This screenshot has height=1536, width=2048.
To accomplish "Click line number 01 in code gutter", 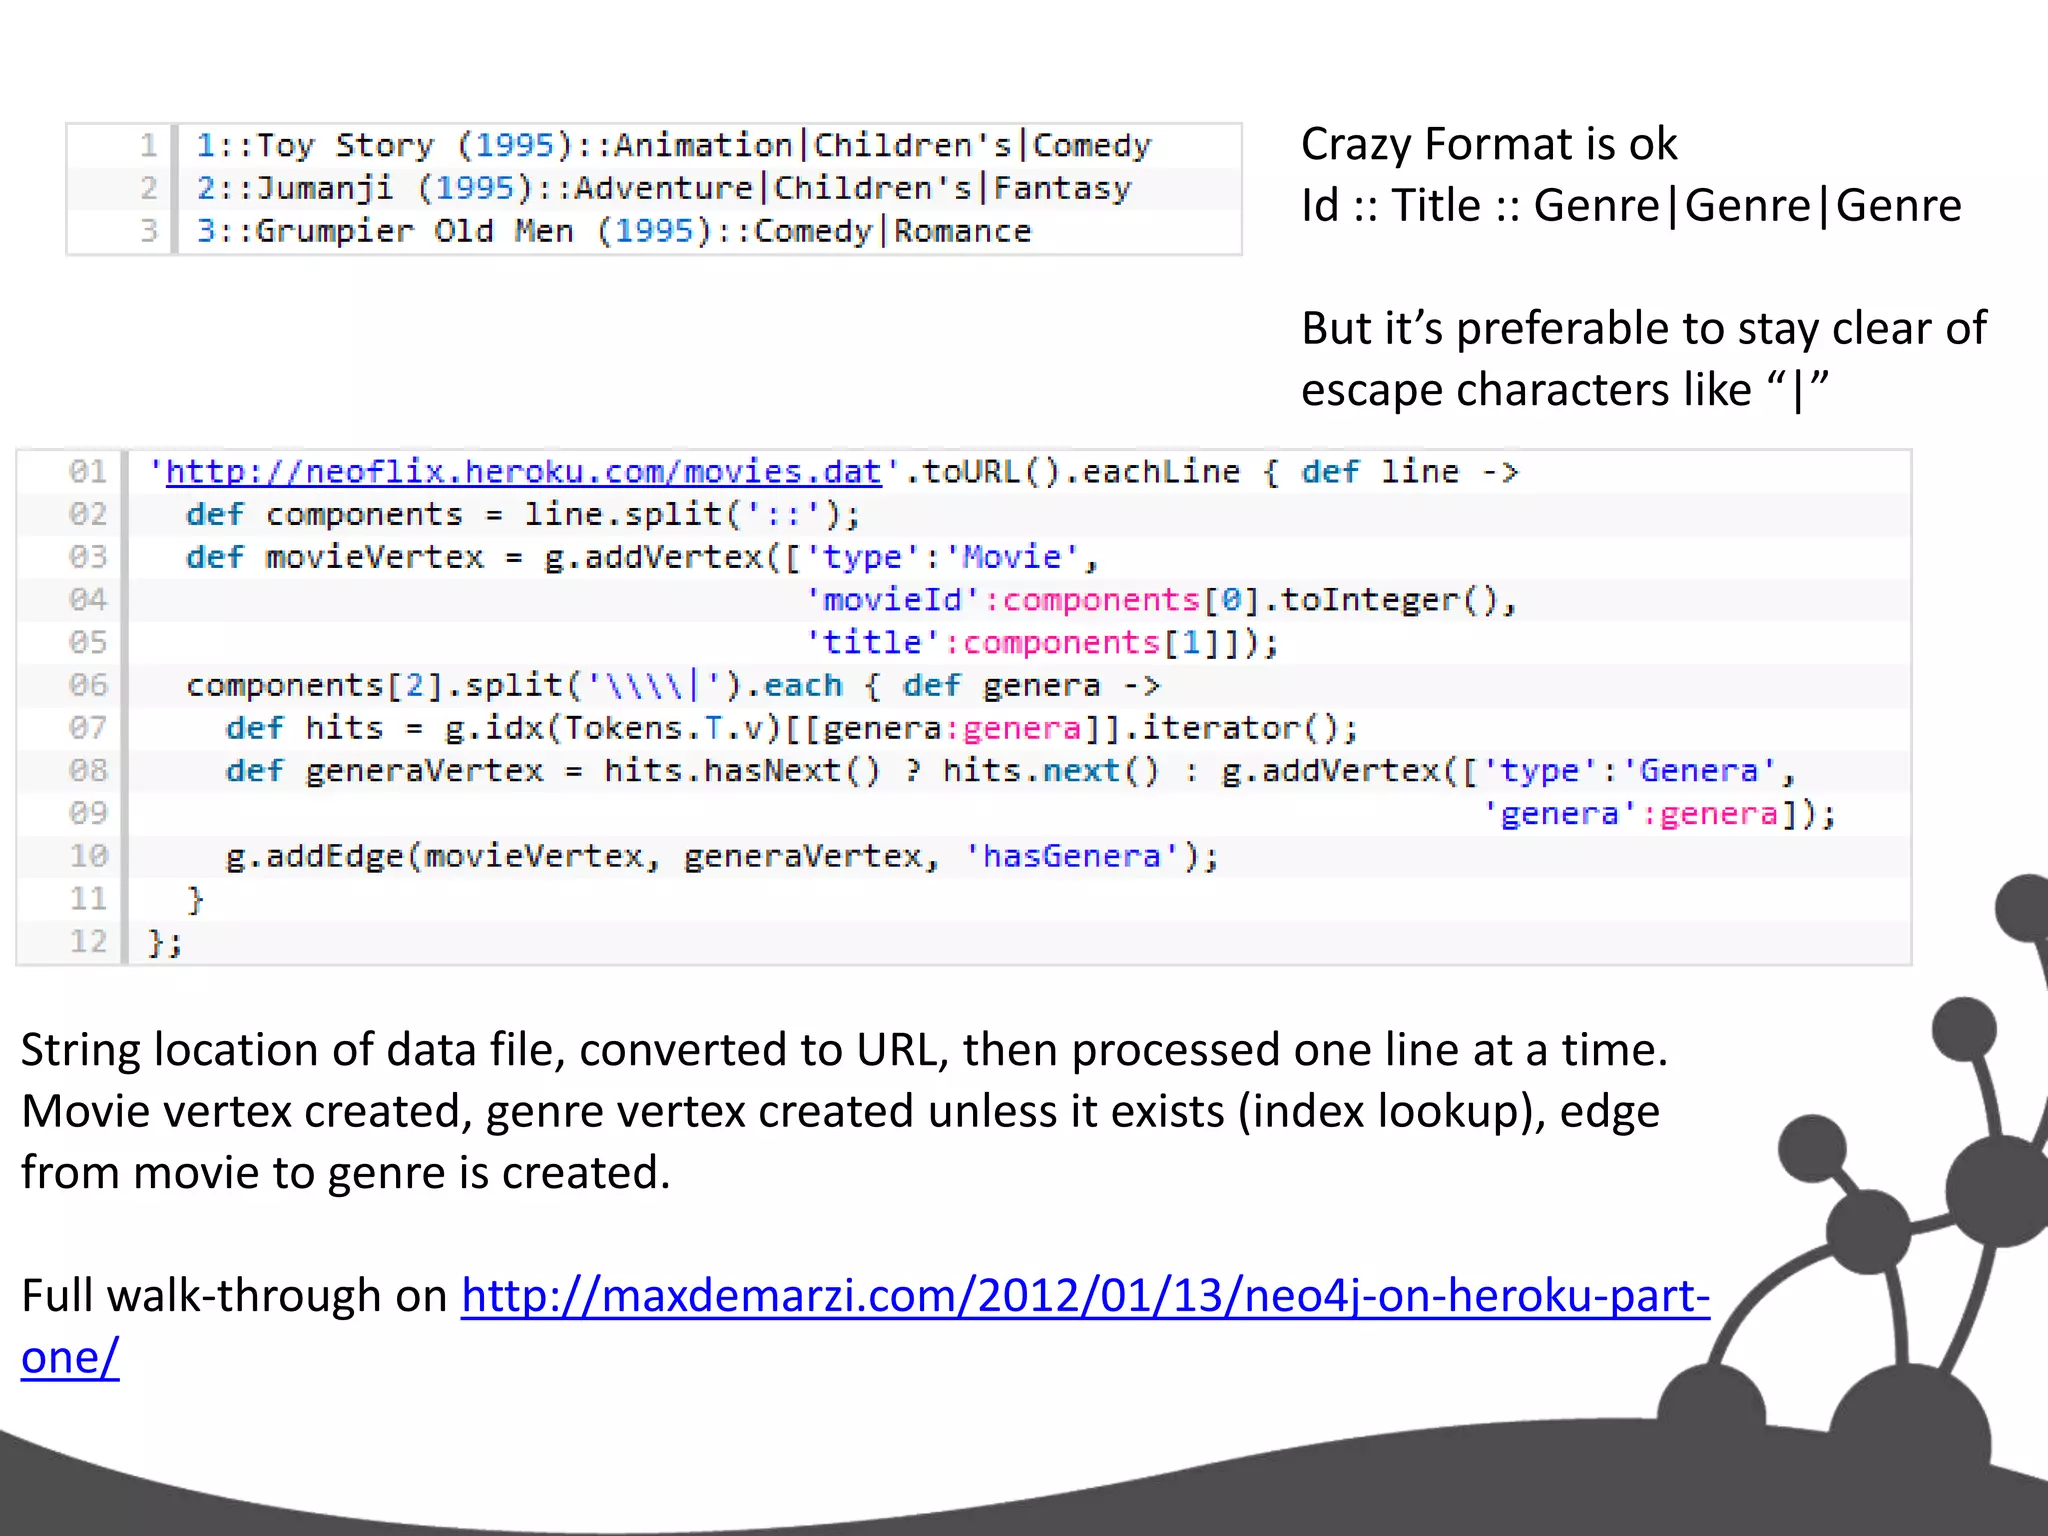I will pyautogui.click(x=88, y=472).
